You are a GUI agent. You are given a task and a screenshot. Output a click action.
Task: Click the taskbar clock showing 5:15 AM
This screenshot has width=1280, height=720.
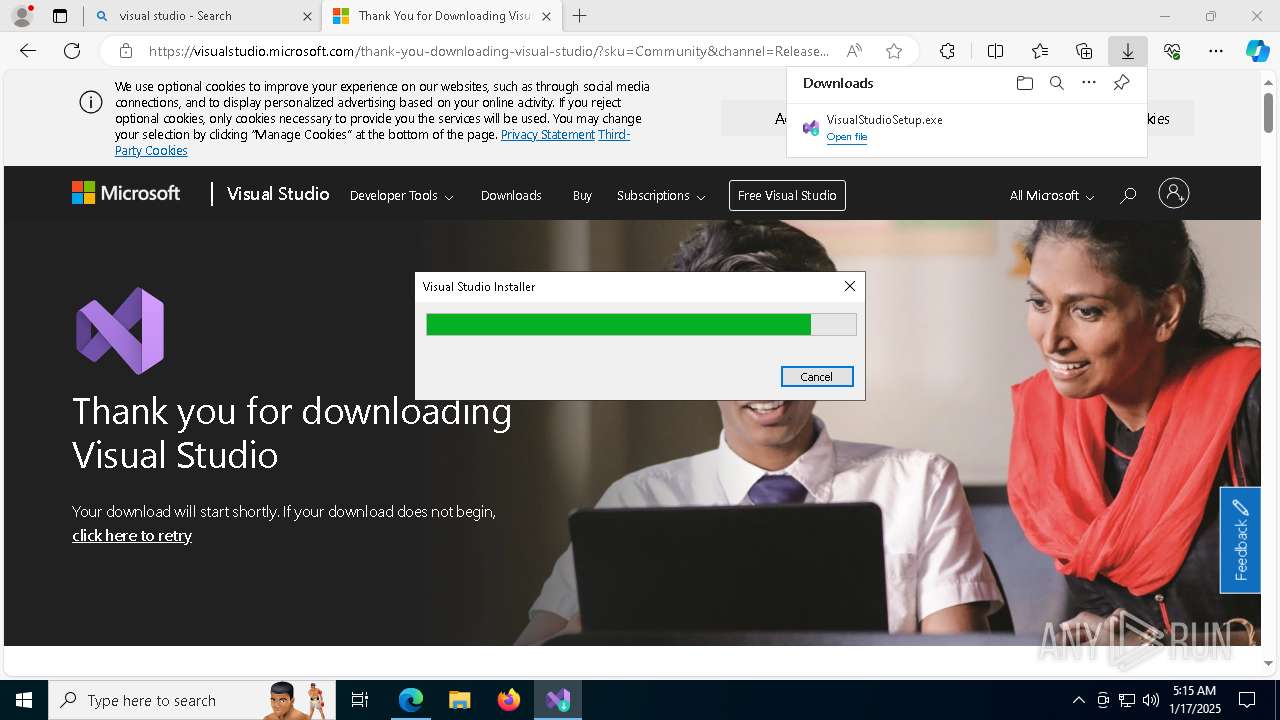coord(1194,700)
